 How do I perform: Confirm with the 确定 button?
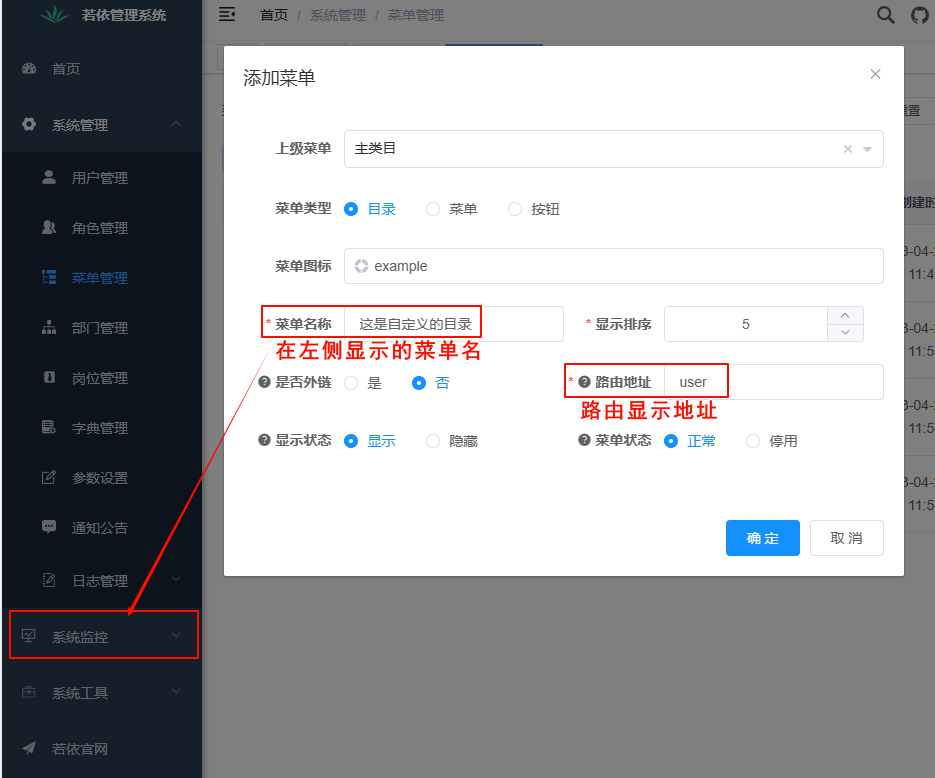(x=763, y=538)
